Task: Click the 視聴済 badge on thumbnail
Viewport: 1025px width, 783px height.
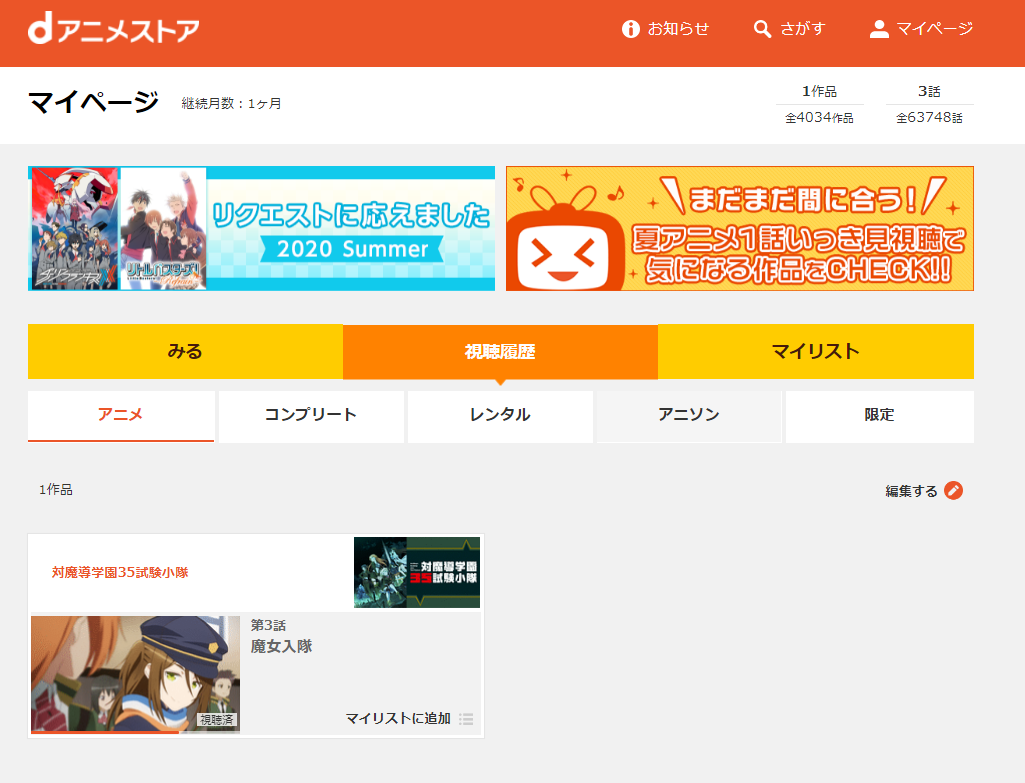Action: pyautogui.click(x=217, y=720)
